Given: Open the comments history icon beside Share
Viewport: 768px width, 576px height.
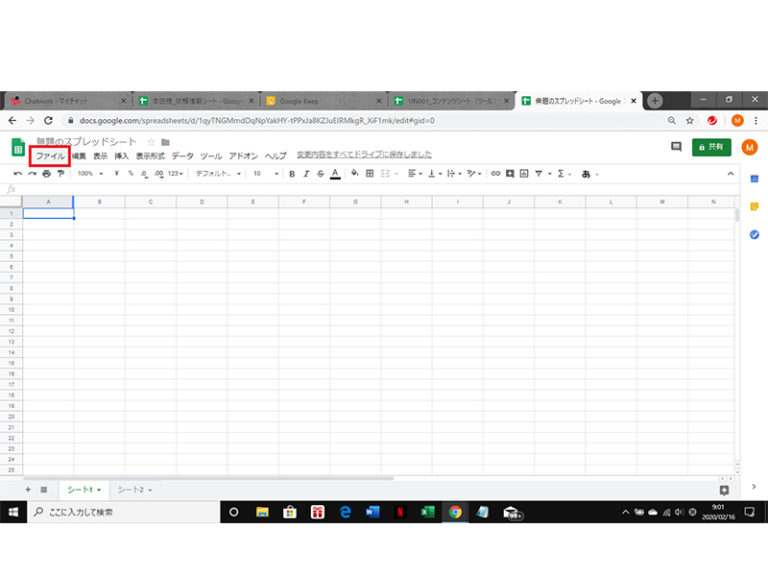Looking at the screenshot, I should coord(677,147).
